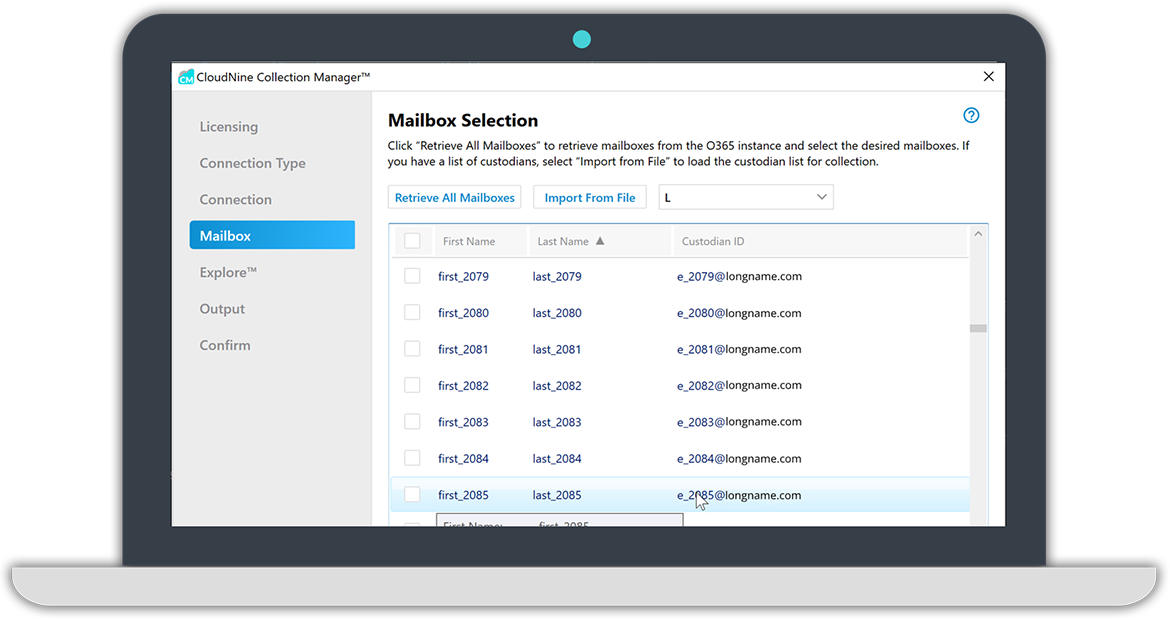The width and height of the screenshot is (1170, 620).
Task: Select e_2081@longname.com custodian ID
Action: point(739,349)
